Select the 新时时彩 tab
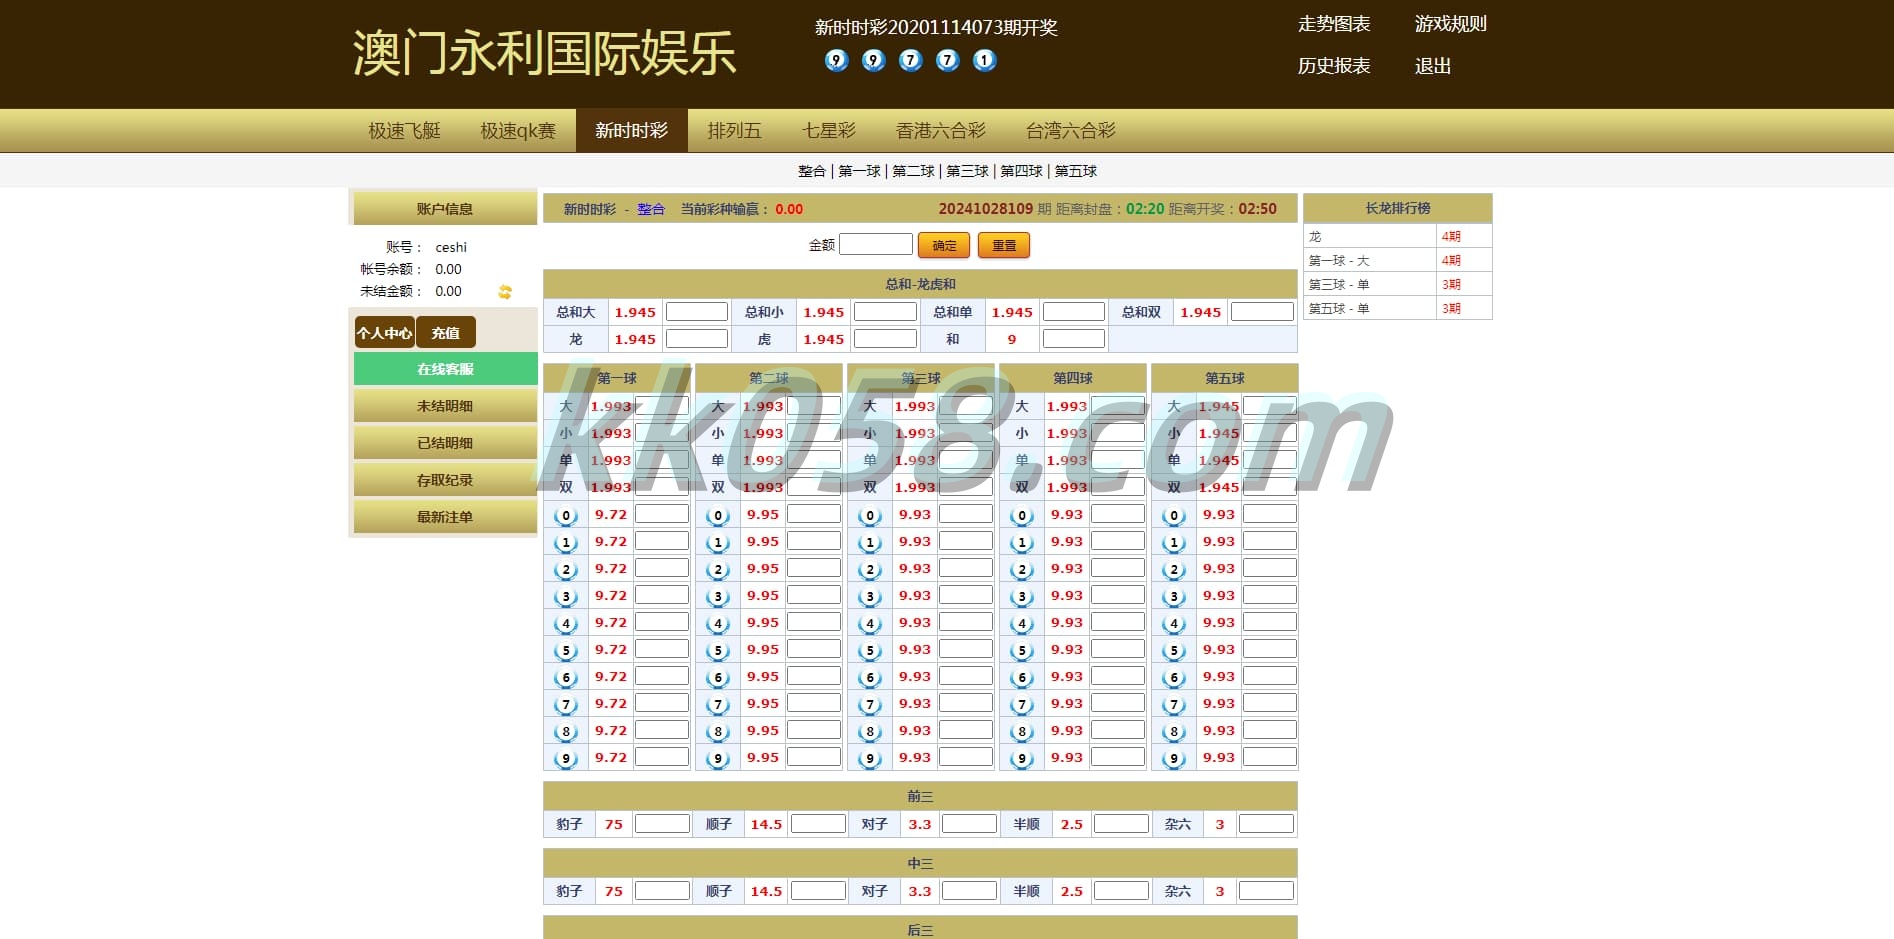Screen dimensions: 1894x939 (631, 131)
